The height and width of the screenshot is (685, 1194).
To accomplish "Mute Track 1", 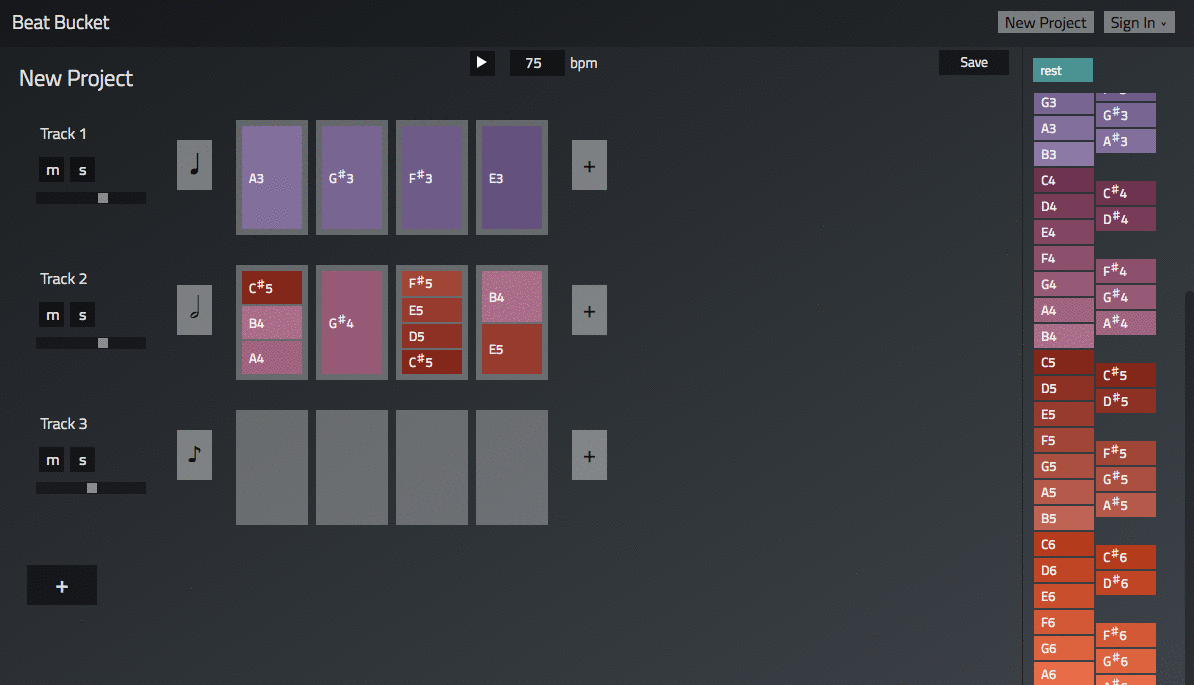I will click(52, 170).
